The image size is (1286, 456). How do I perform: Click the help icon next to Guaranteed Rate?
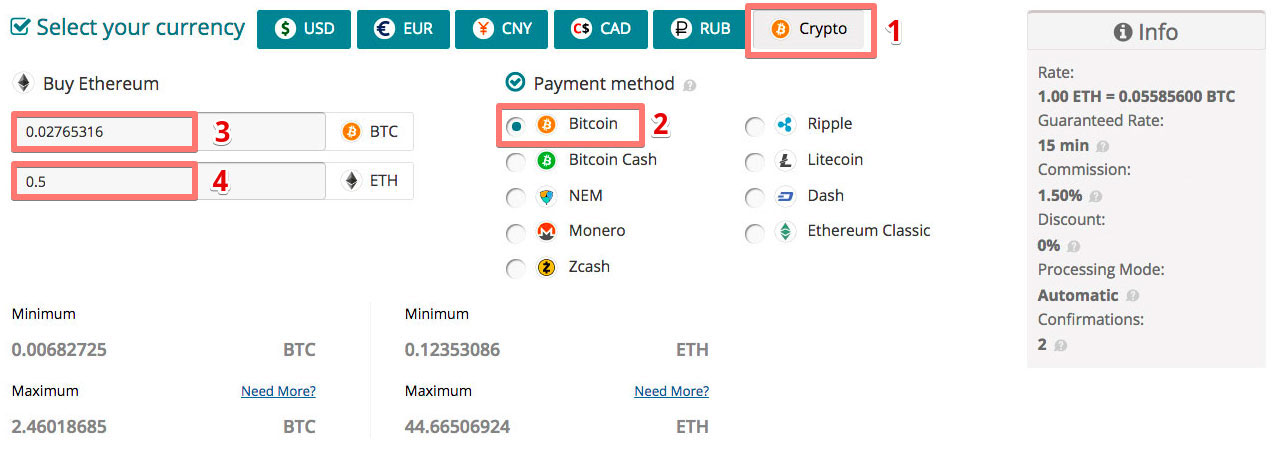click(x=1102, y=146)
